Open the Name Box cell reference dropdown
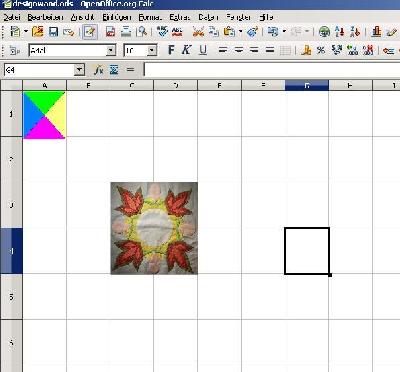Image resolution: width=400 pixels, height=372 pixels. pos(79,70)
